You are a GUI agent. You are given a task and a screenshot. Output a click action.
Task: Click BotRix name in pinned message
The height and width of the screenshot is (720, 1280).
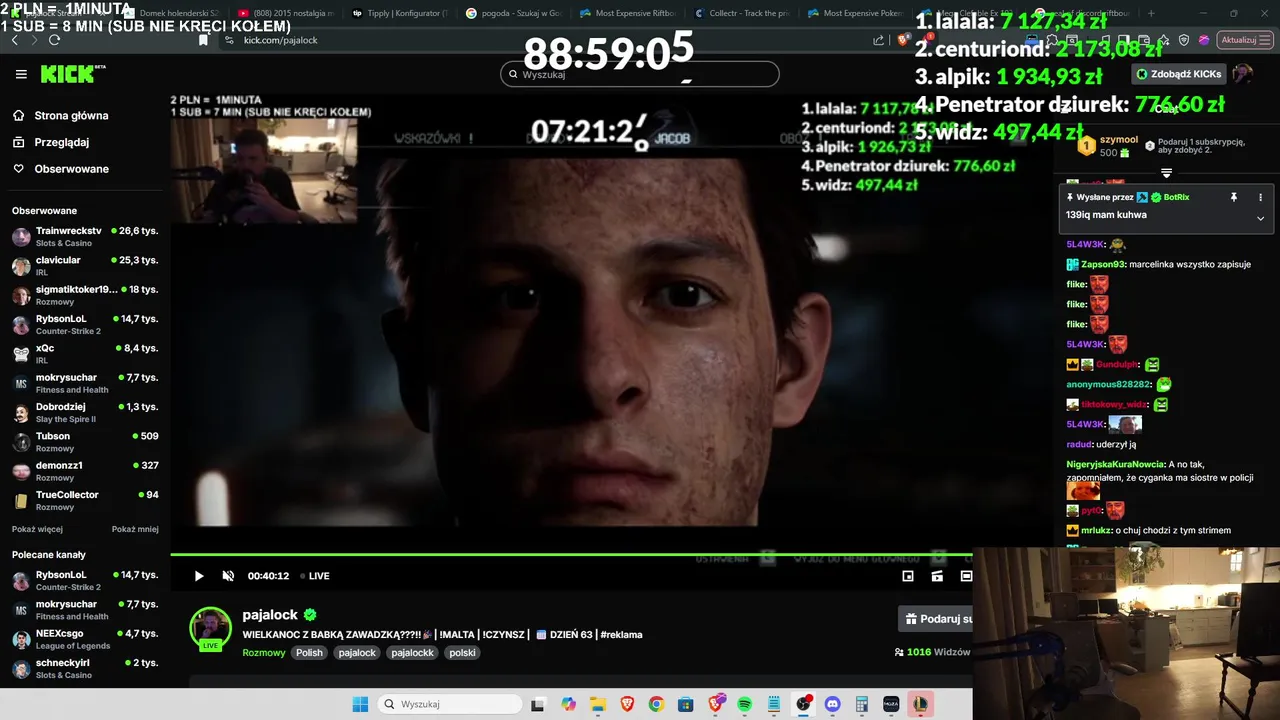coord(1176,198)
